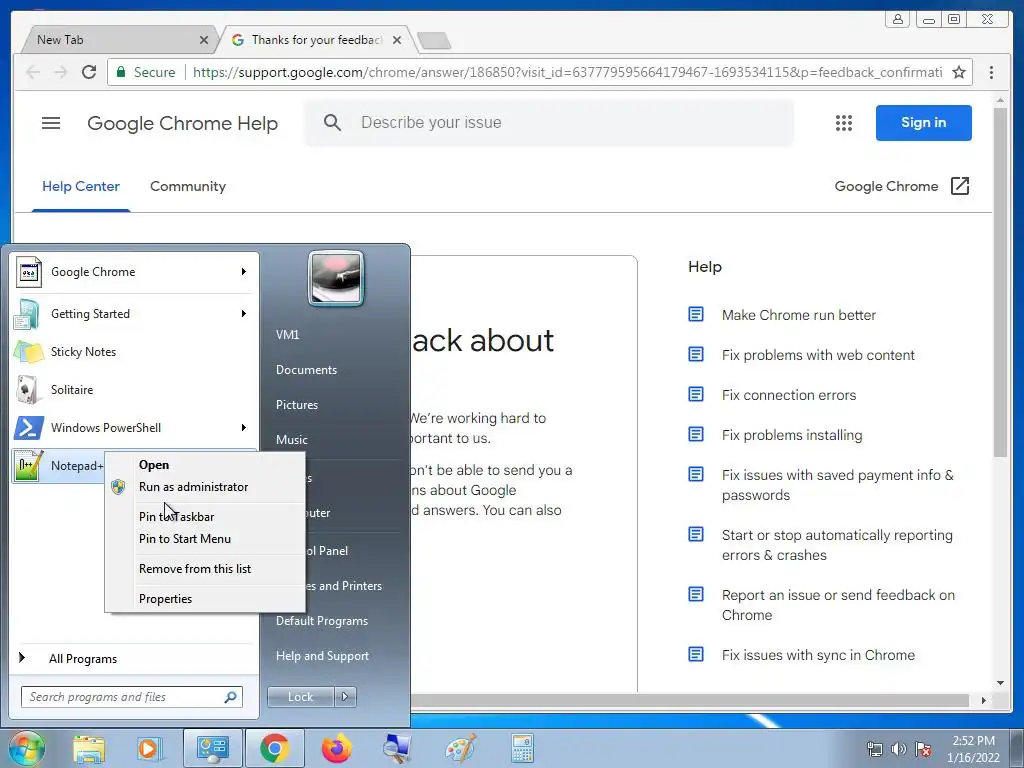Bookmark this page with star icon
The image size is (1024, 768).
pyautogui.click(x=959, y=72)
